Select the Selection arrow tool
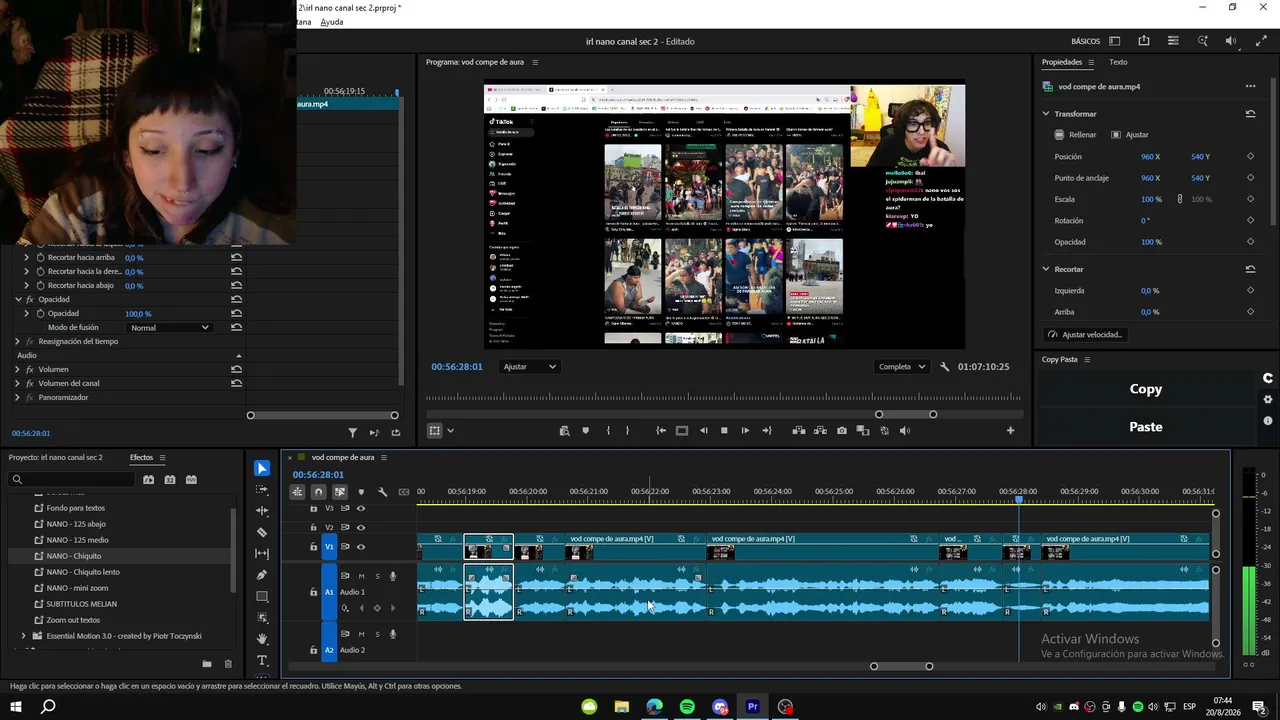 coord(262,468)
